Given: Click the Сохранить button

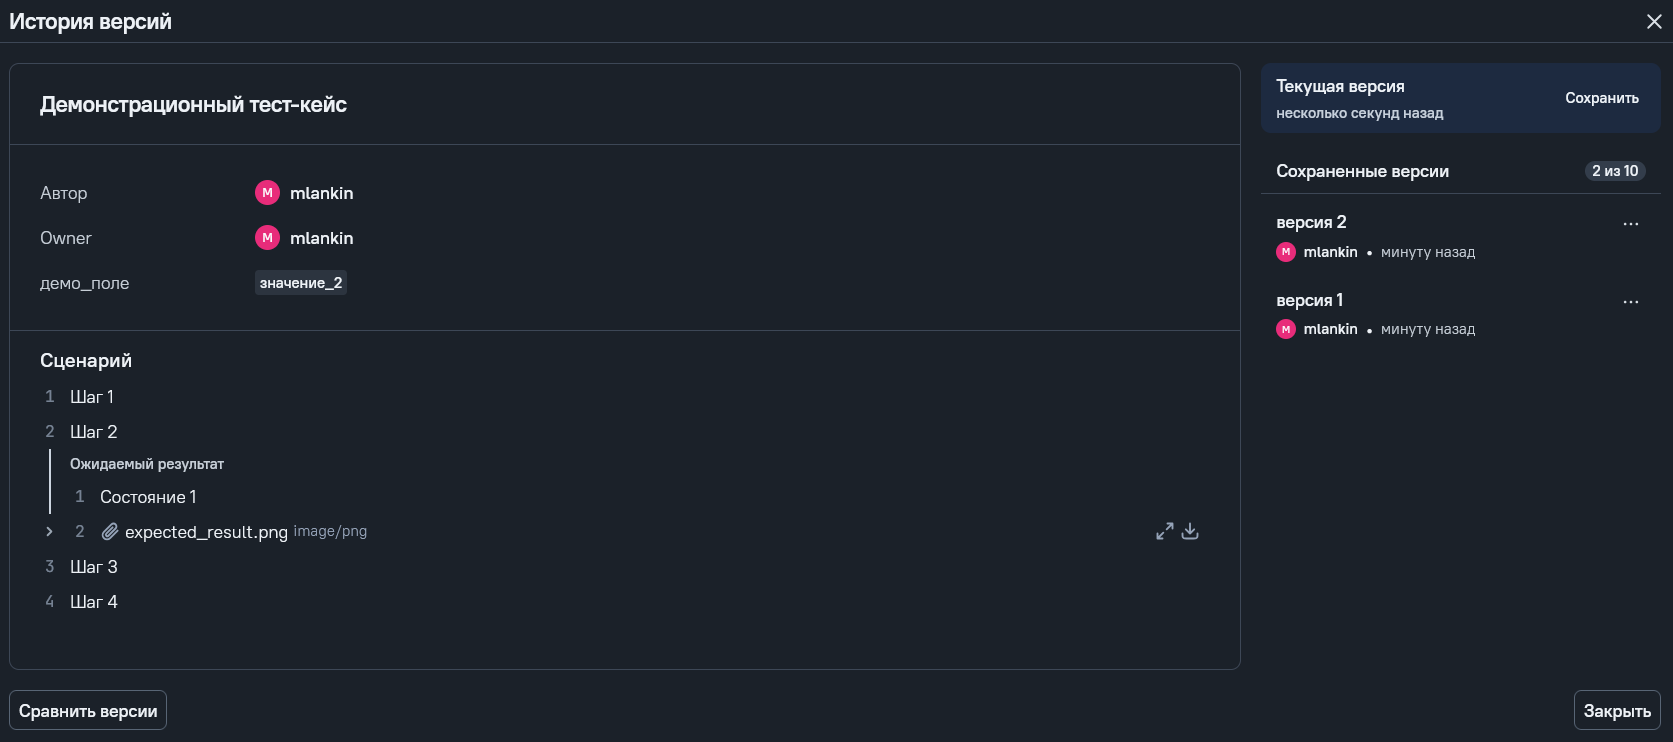Looking at the screenshot, I should tap(1601, 98).
